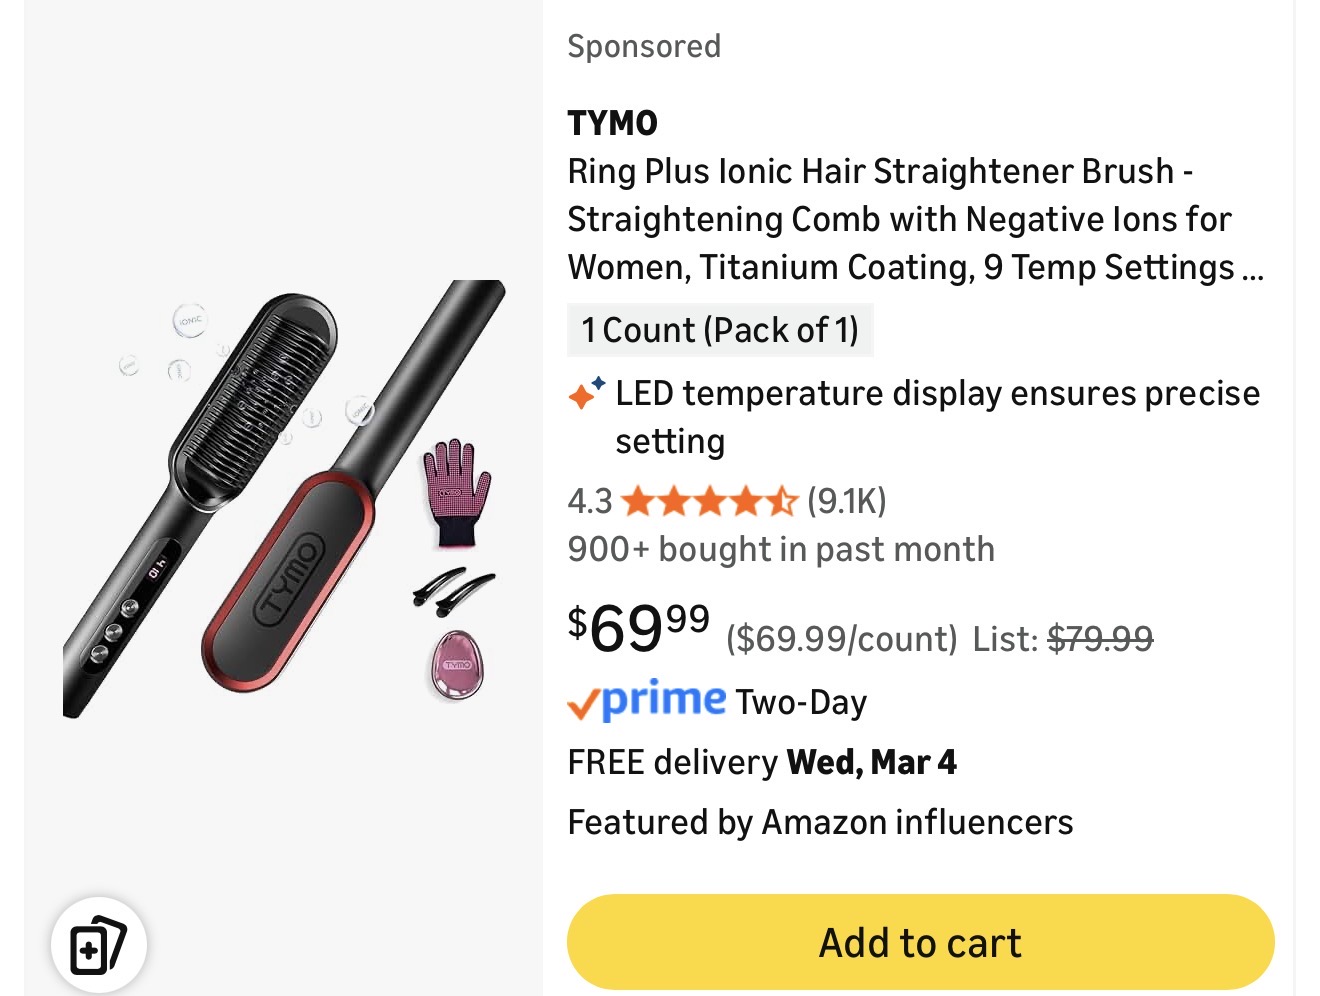Click the black hair clips in image
This screenshot has height=996, width=1320.
(453, 591)
